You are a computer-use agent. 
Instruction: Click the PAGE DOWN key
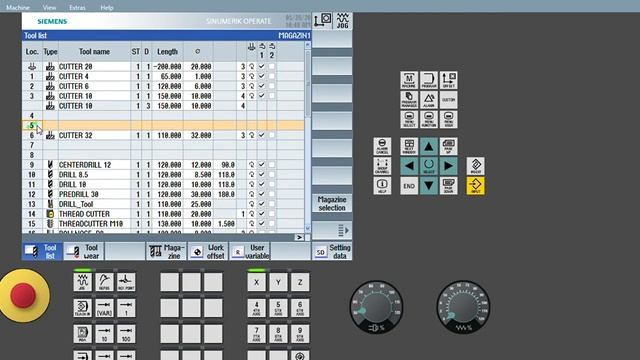tap(448, 186)
